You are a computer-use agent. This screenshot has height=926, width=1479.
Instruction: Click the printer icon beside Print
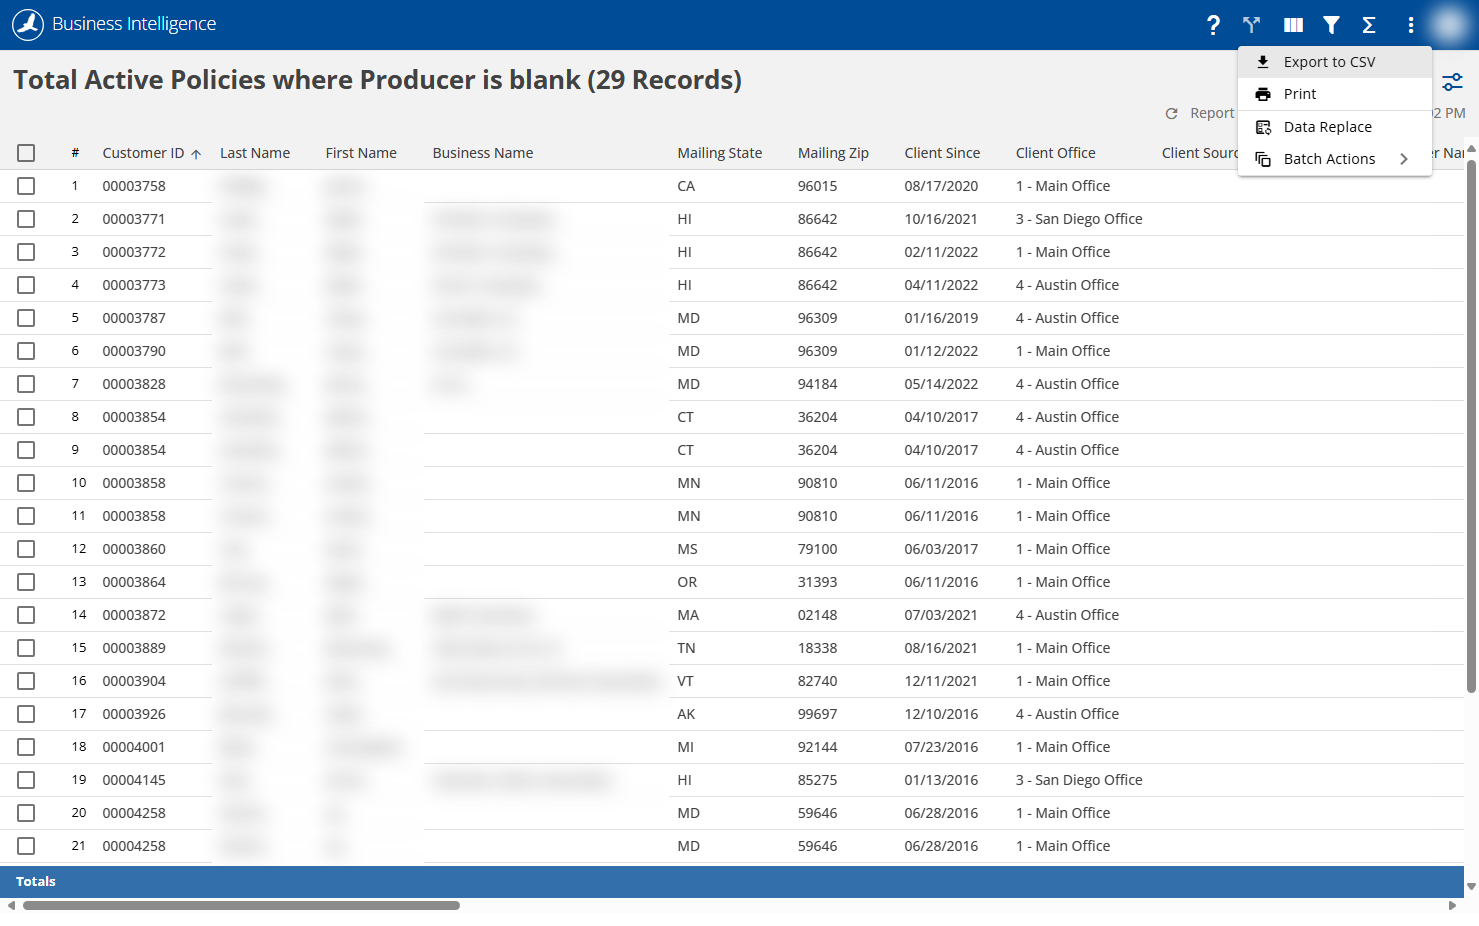[1263, 94]
